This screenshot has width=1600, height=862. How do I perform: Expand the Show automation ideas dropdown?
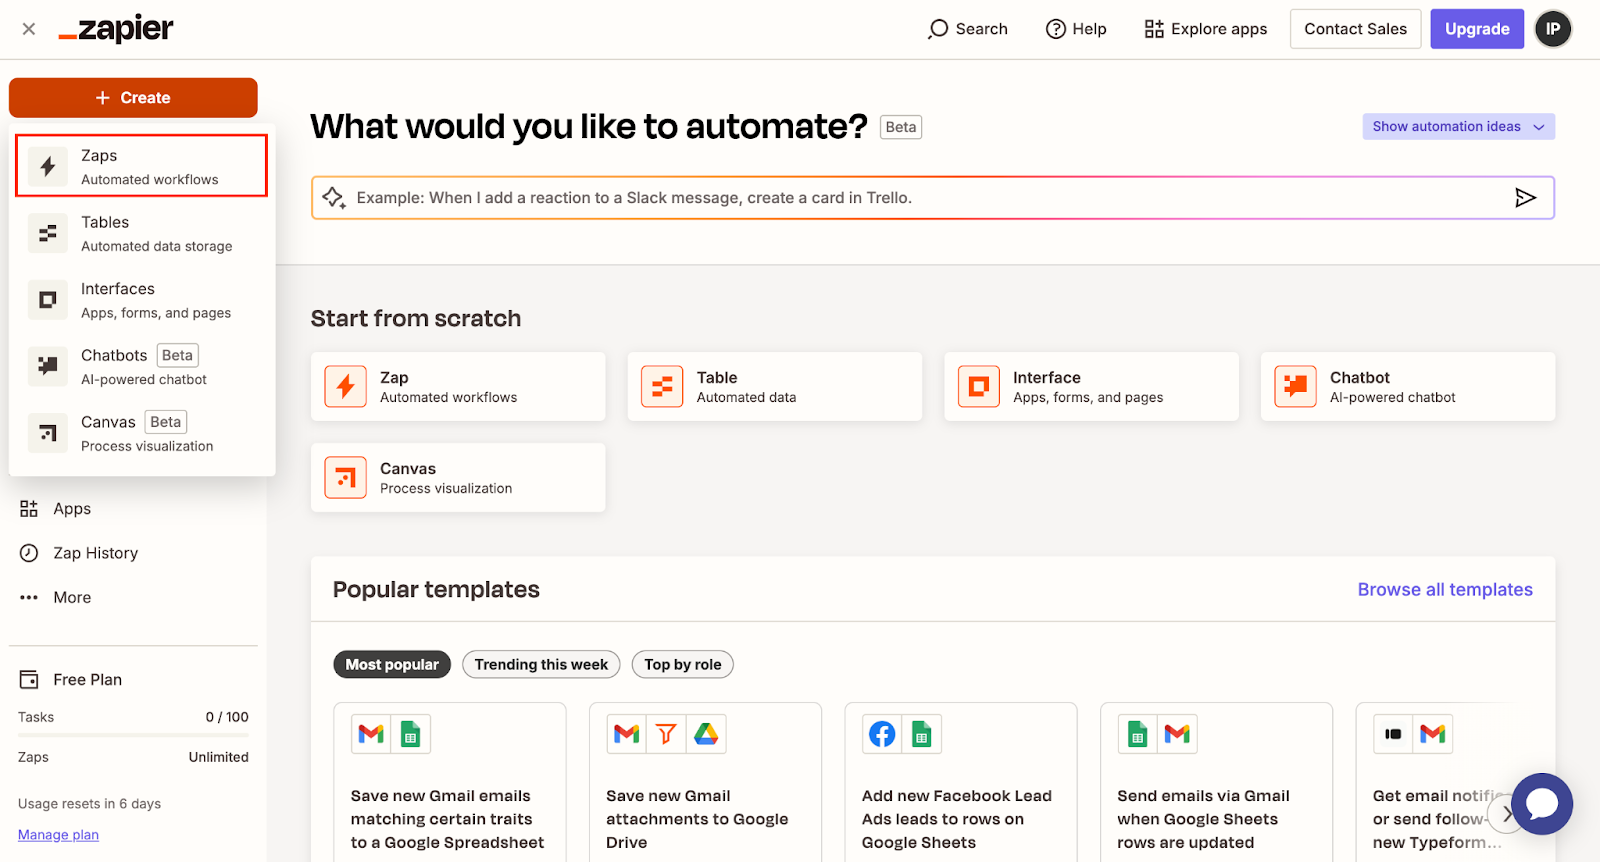point(1457,127)
